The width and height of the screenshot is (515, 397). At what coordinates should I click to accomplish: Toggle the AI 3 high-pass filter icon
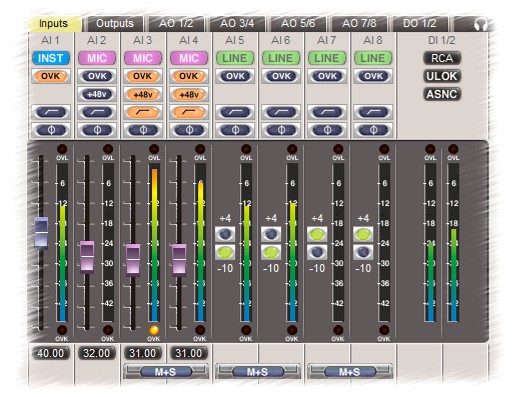tap(143, 112)
